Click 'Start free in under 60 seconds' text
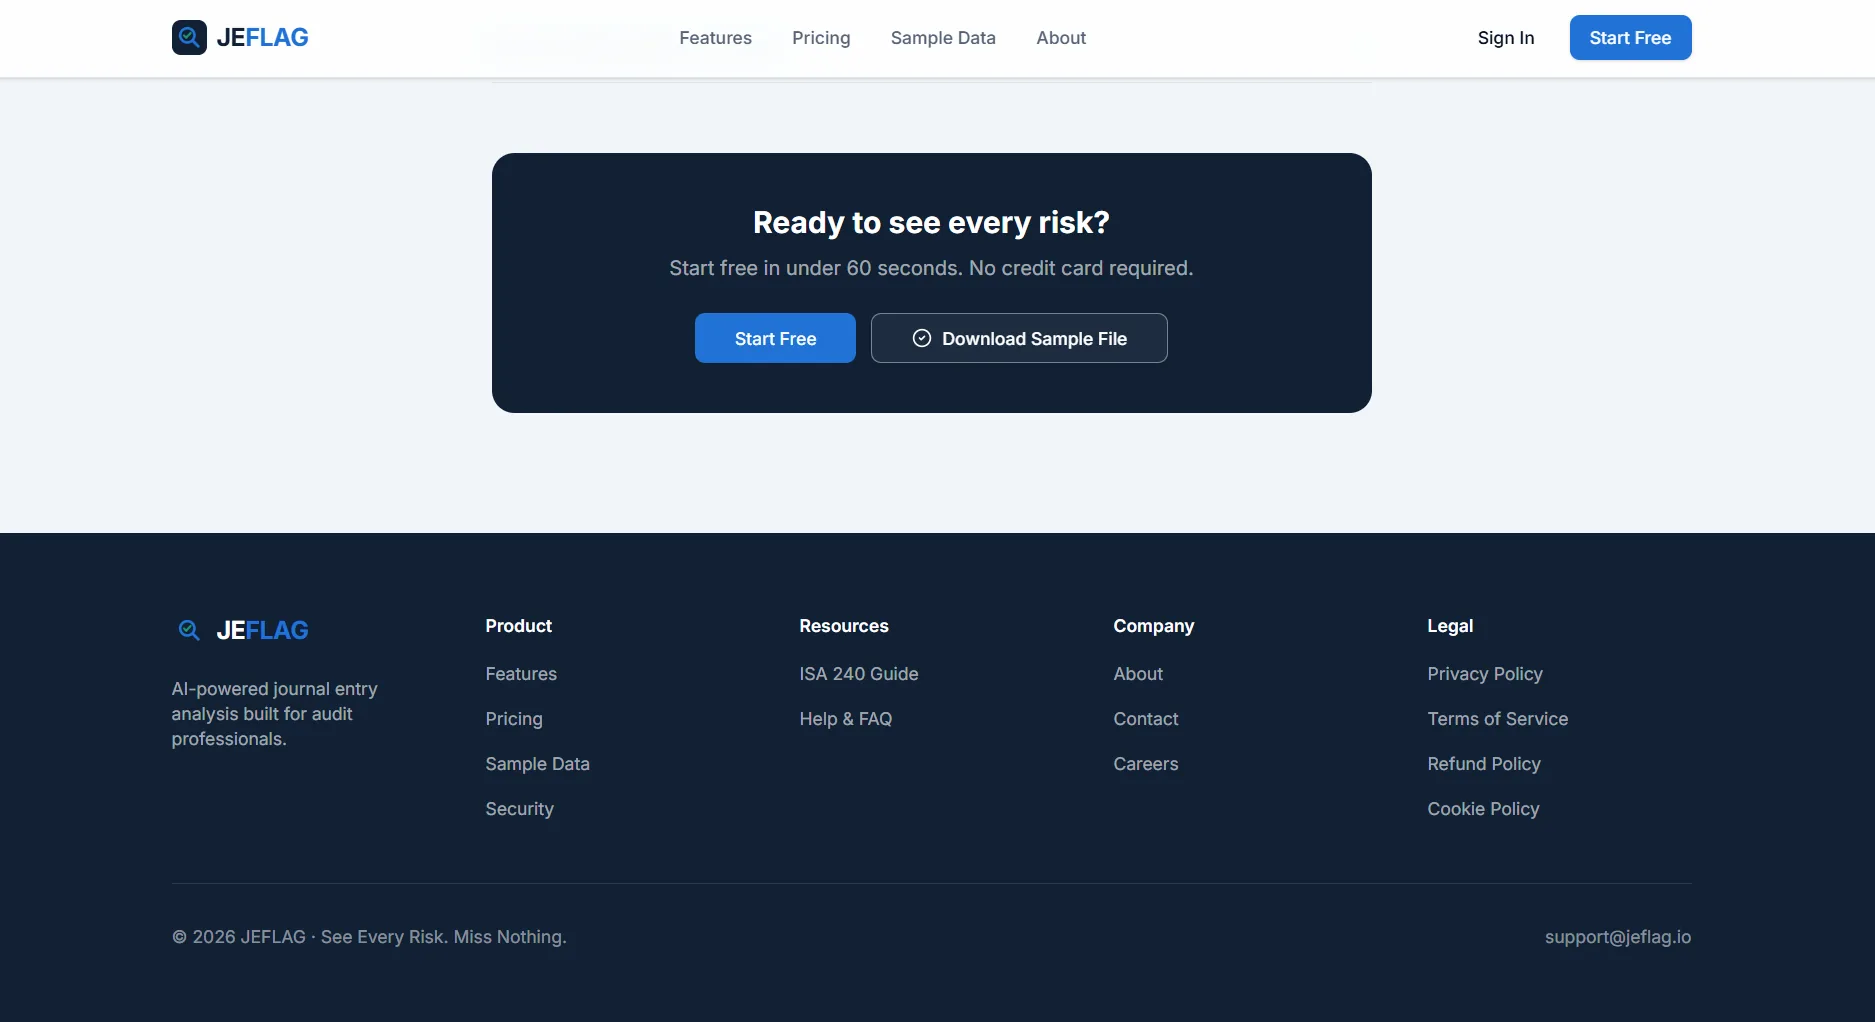The width and height of the screenshot is (1875, 1022). point(931,268)
